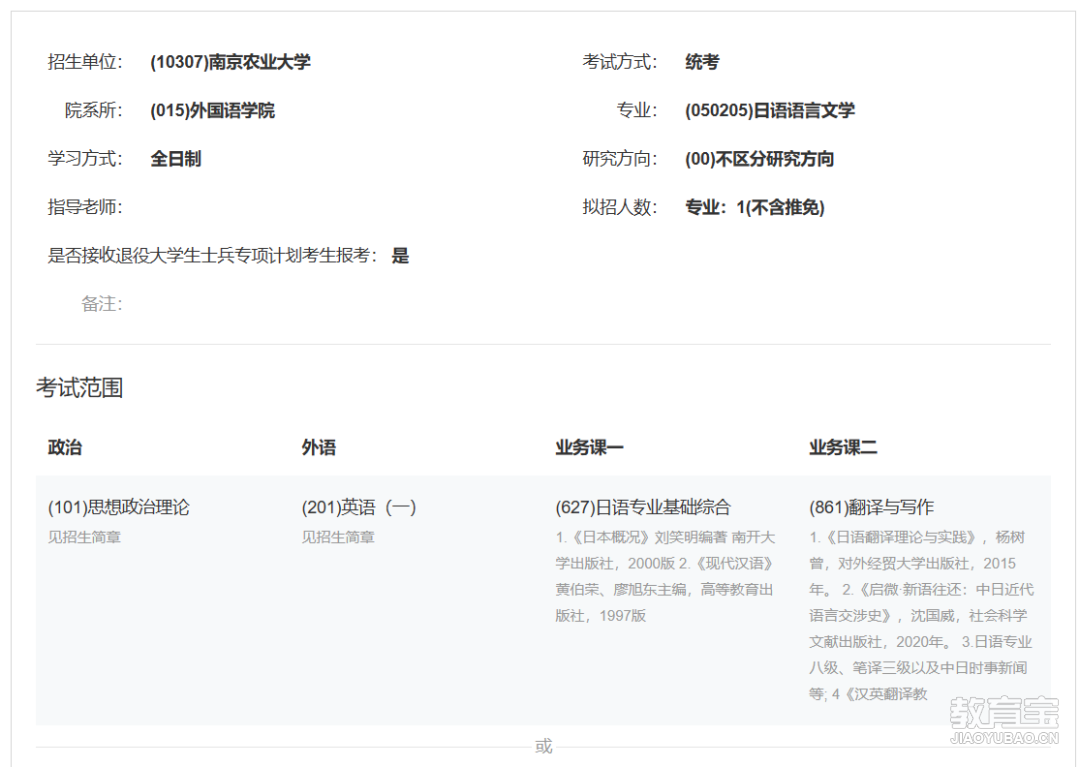Click the 学习方式 label
The width and height of the screenshot is (1080, 767).
85,159
